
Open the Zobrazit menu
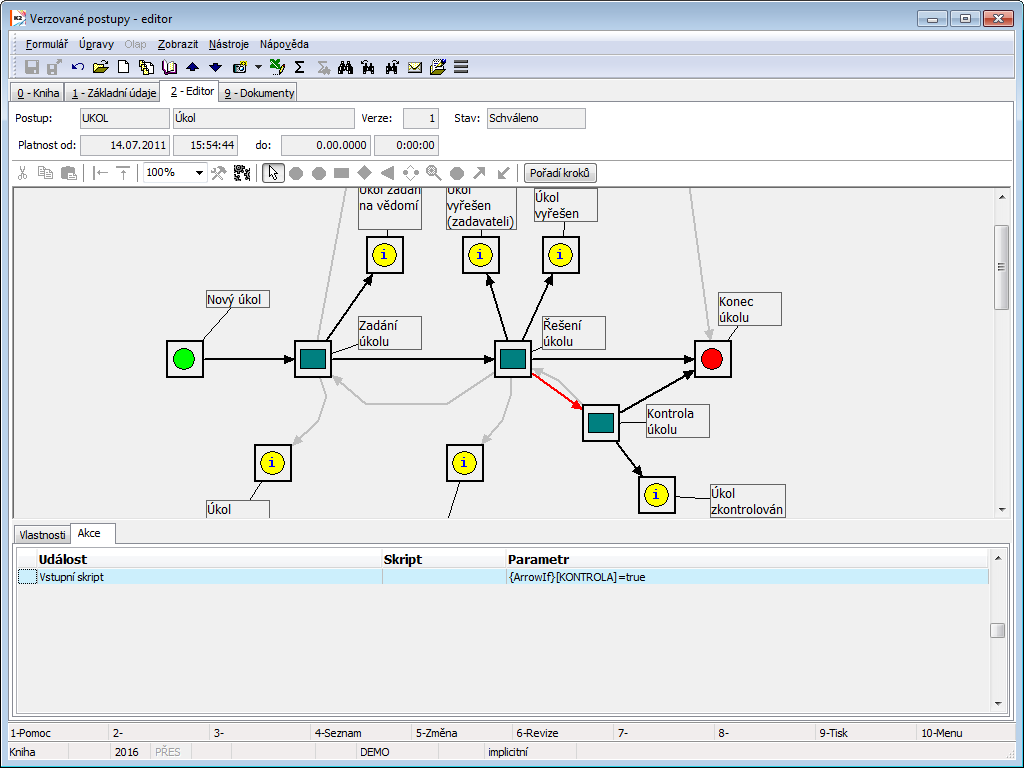pyautogui.click(x=178, y=44)
